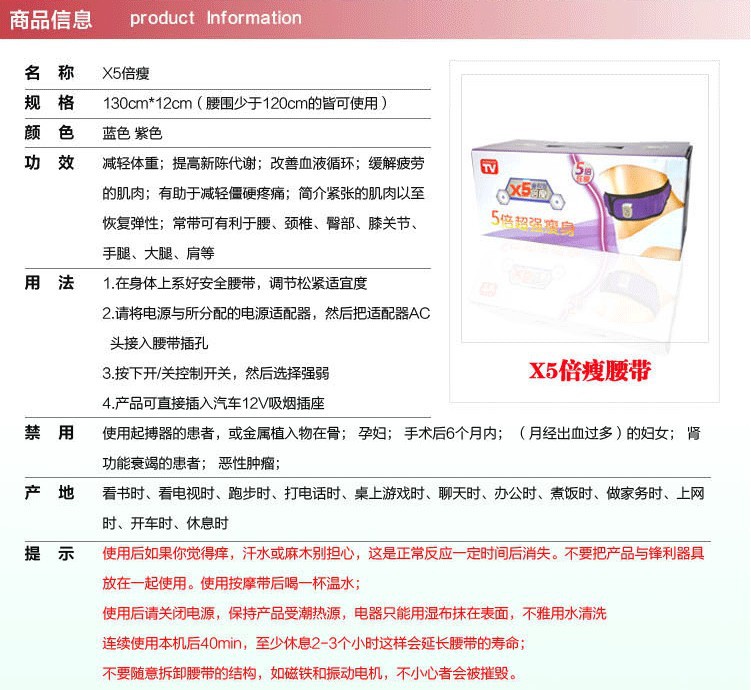The height and width of the screenshot is (690, 751).
Task: Click the yellow 5倍超强瘦身 text on box
Action: (x=532, y=222)
